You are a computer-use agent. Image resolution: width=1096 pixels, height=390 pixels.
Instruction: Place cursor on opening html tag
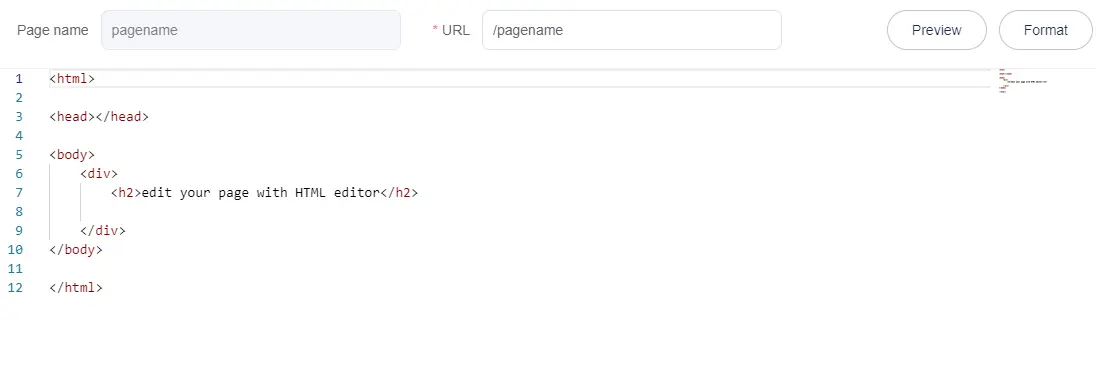point(72,78)
